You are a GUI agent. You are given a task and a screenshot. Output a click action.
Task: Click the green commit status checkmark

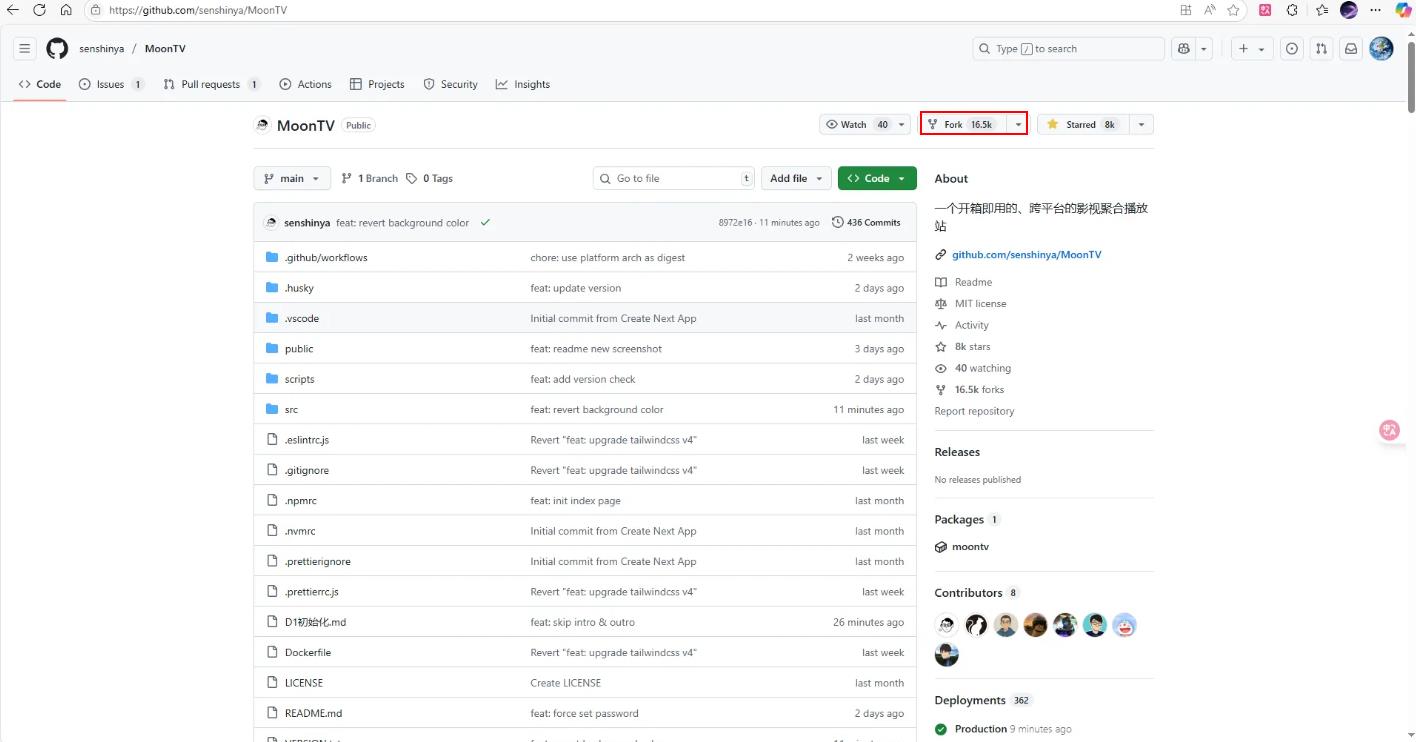coord(485,222)
